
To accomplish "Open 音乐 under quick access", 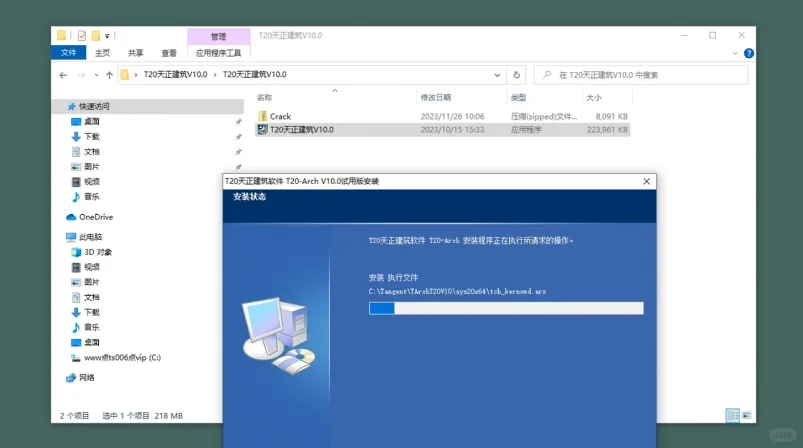I will click(92, 197).
